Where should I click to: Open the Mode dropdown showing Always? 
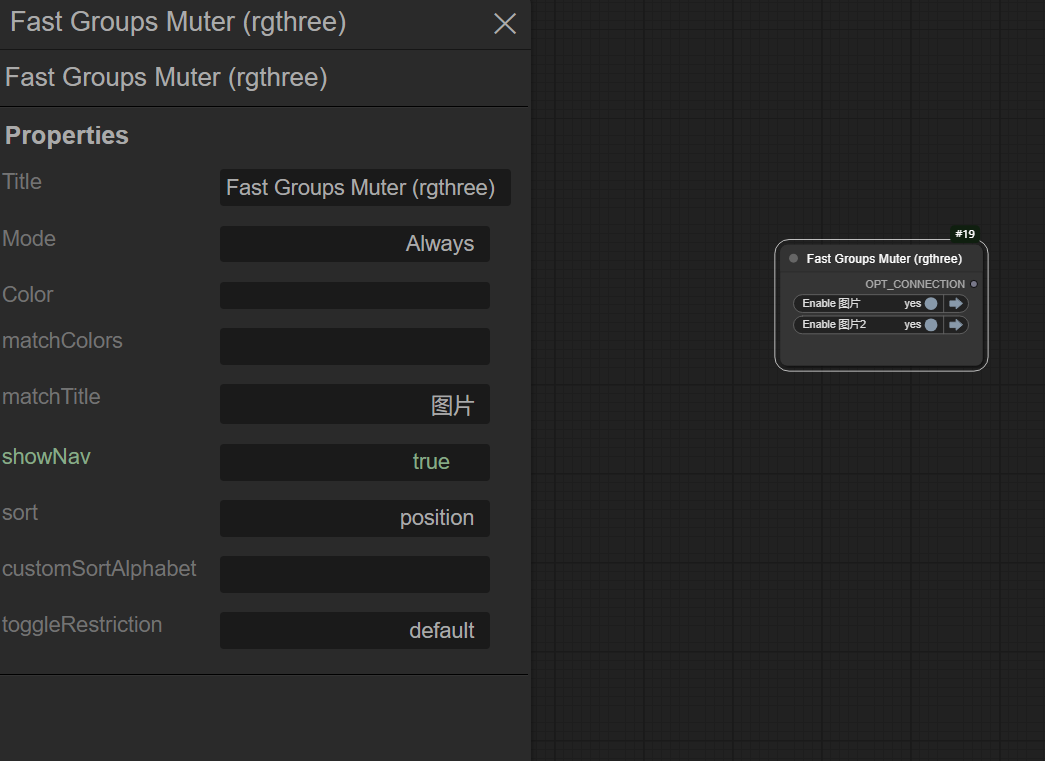click(354, 244)
